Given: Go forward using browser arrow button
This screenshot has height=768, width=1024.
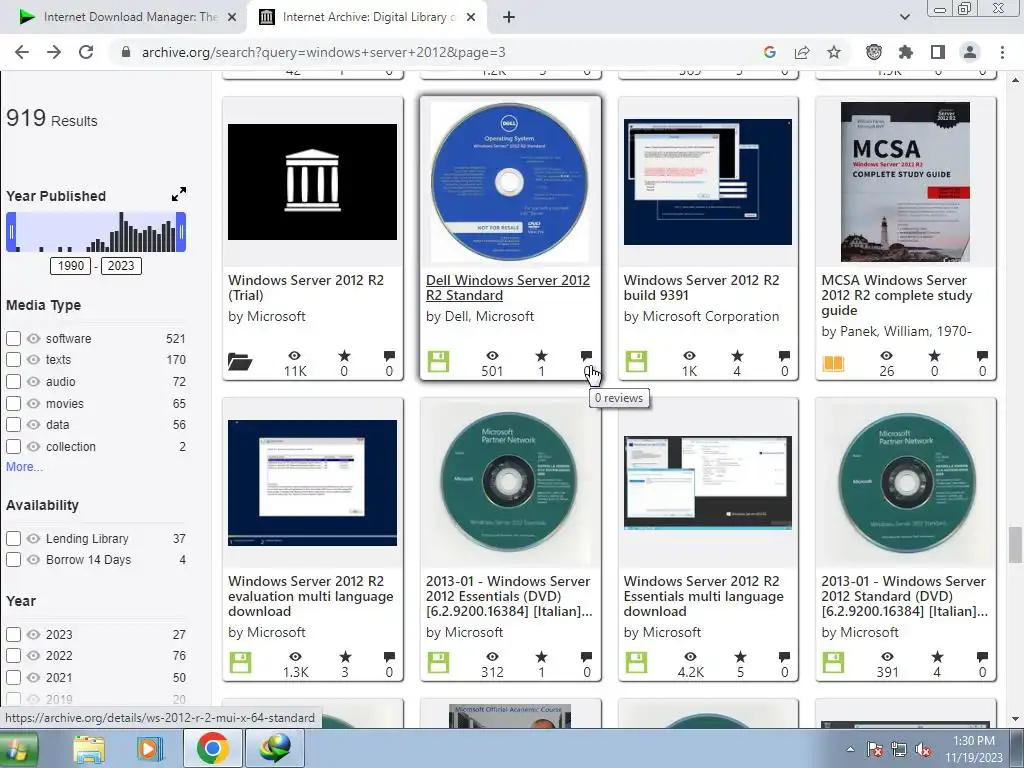Looking at the screenshot, I should pyautogui.click(x=54, y=52).
